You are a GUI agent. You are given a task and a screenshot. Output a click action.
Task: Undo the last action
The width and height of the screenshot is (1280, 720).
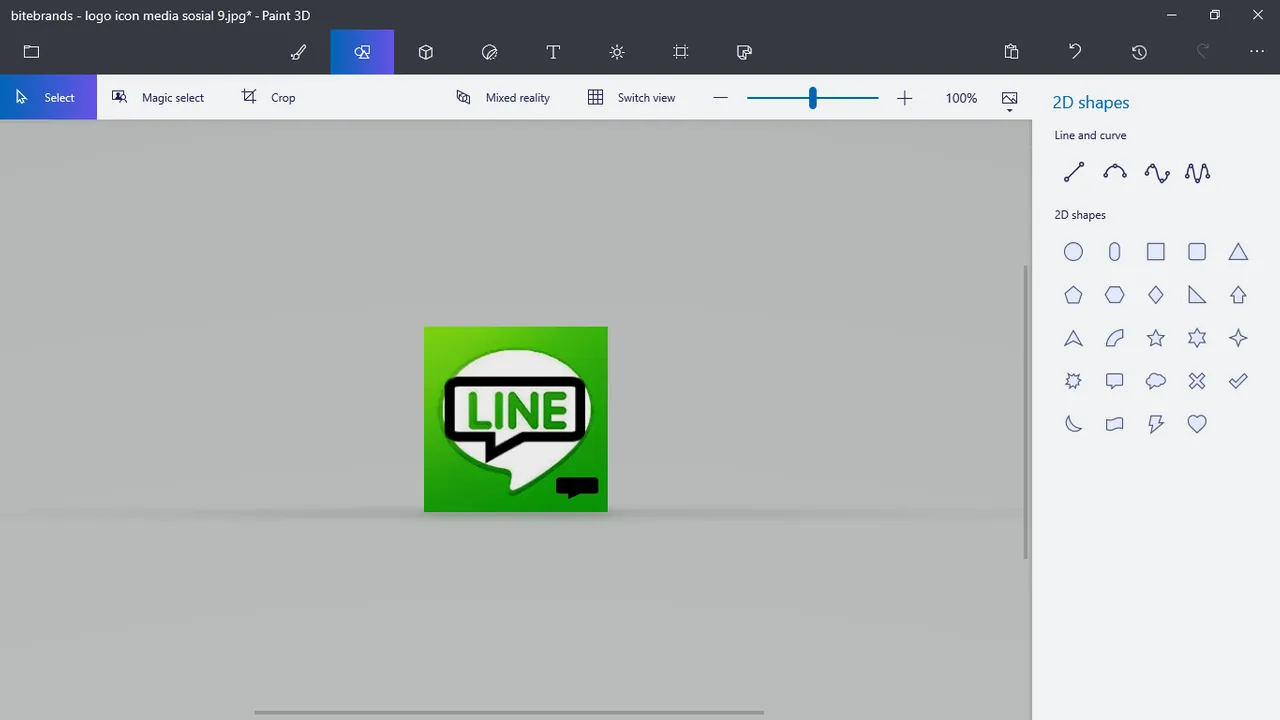coord(1075,52)
